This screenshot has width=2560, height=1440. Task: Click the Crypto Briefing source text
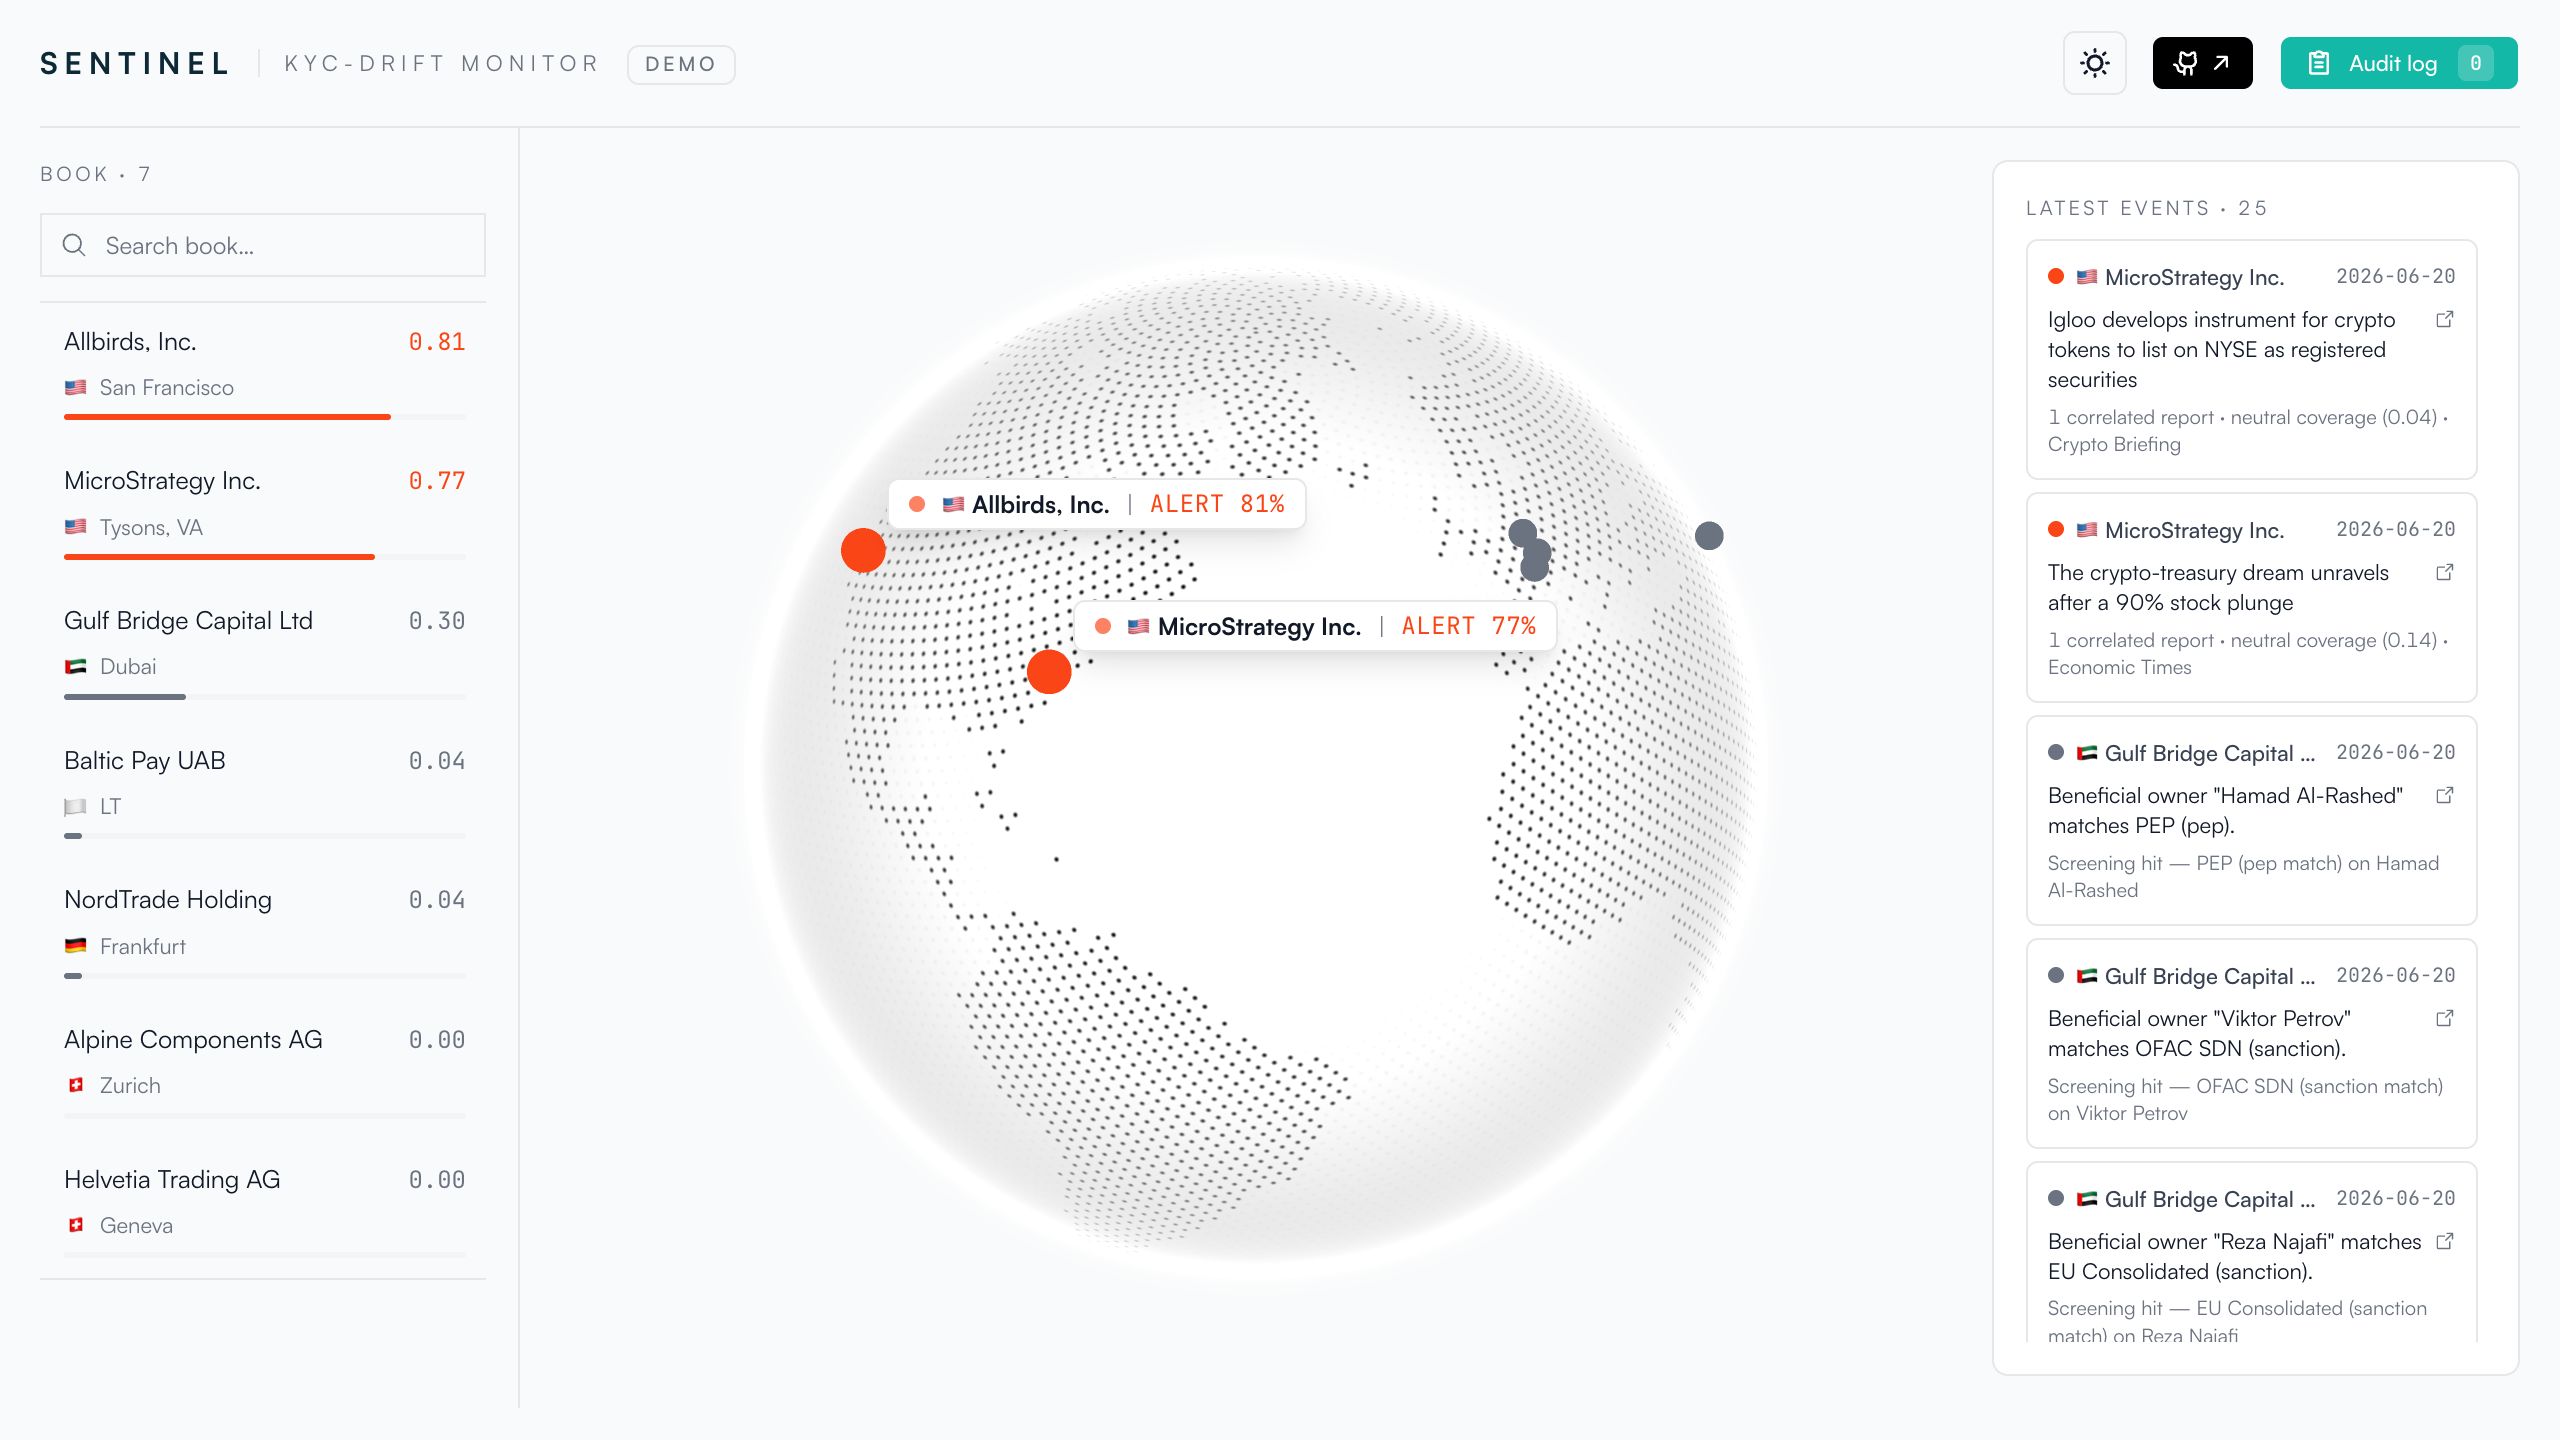coord(2114,445)
